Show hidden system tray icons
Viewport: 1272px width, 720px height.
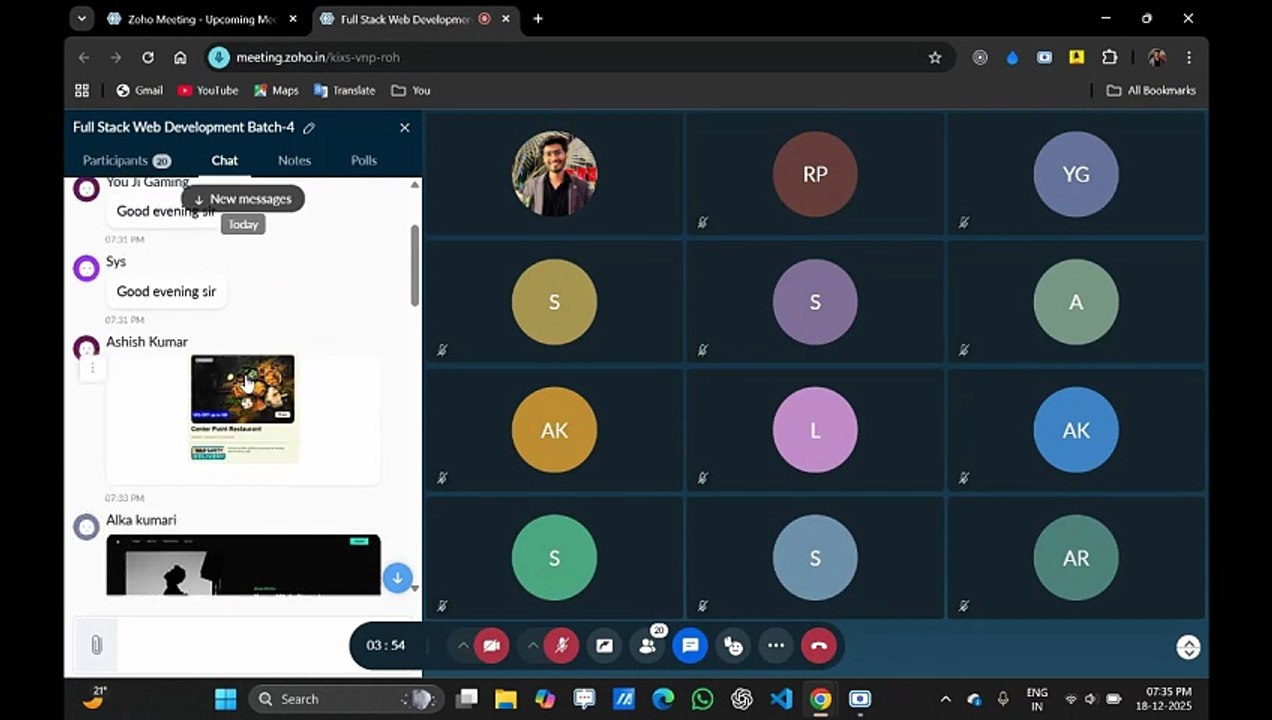(945, 699)
